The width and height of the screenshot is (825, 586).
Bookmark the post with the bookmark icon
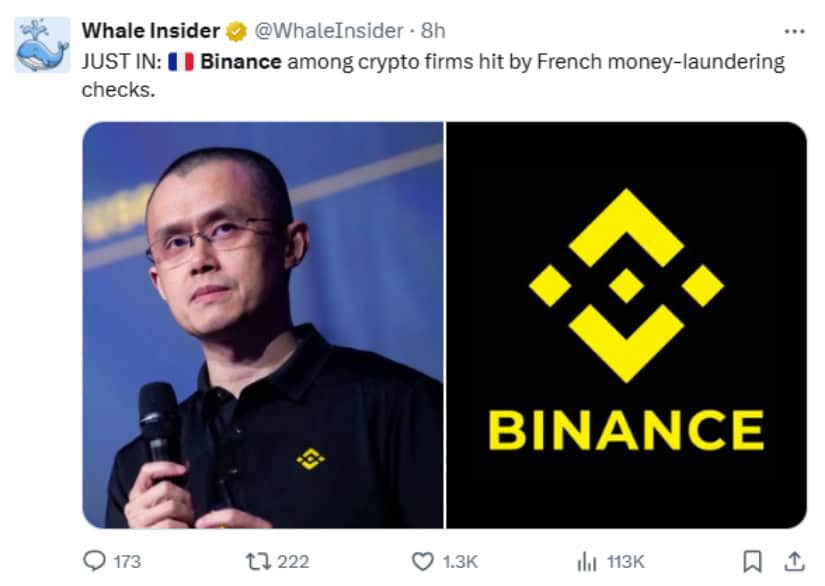tap(752, 561)
